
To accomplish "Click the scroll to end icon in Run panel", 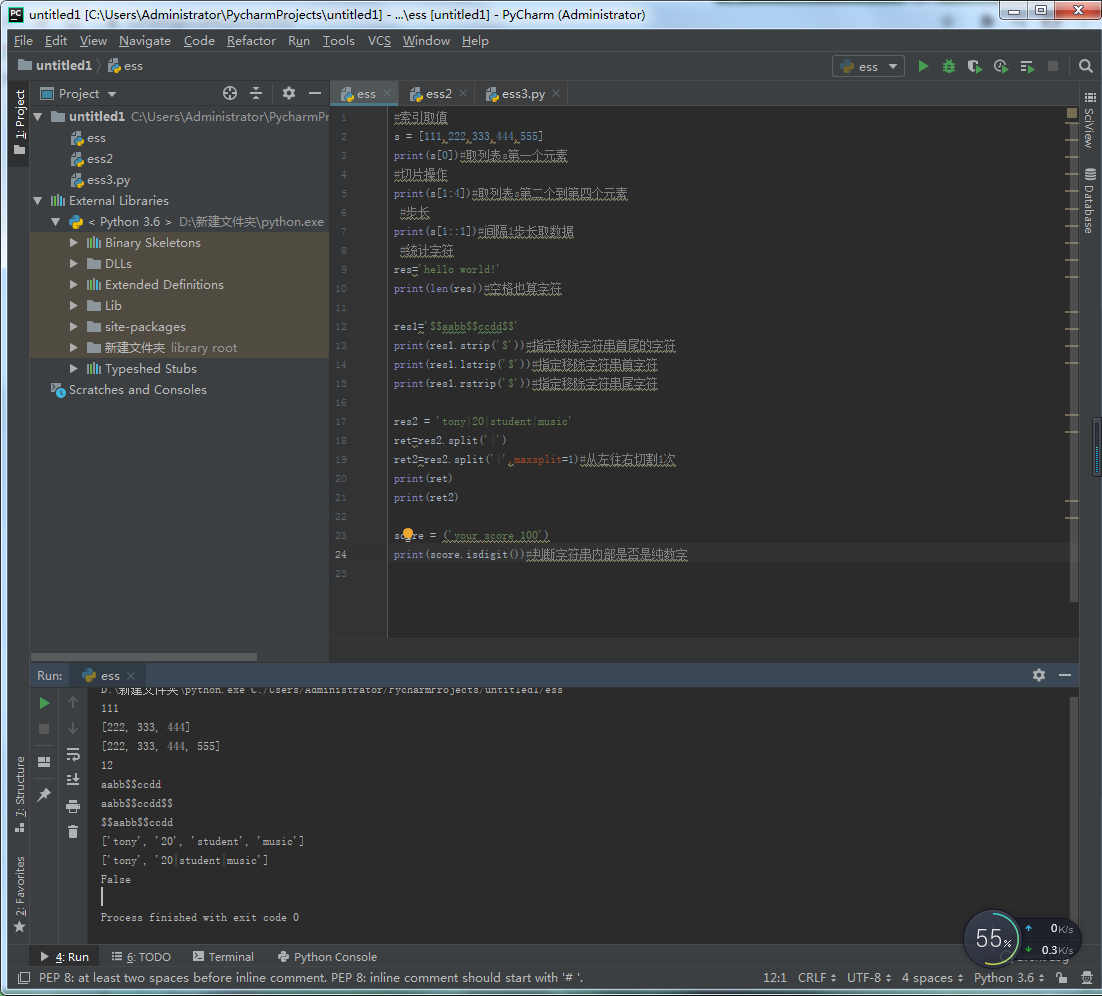I will coord(72,780).
